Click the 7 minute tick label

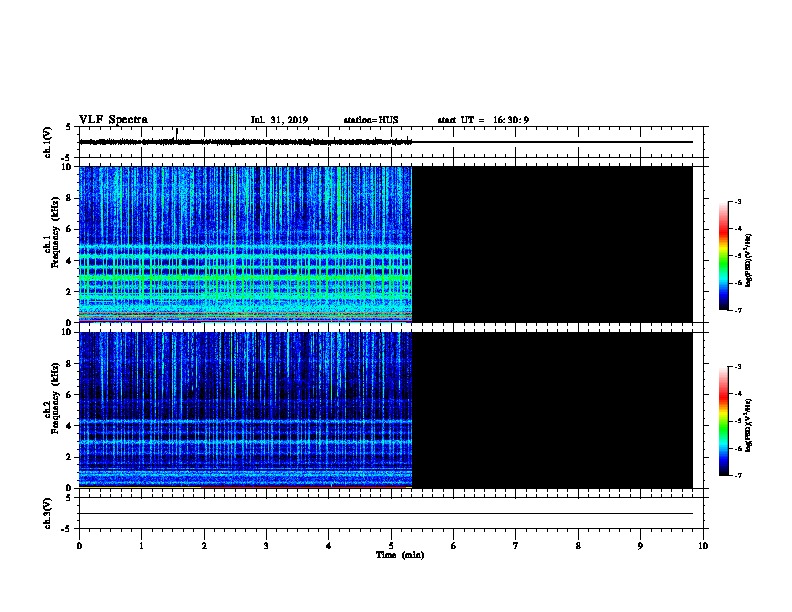516,545
